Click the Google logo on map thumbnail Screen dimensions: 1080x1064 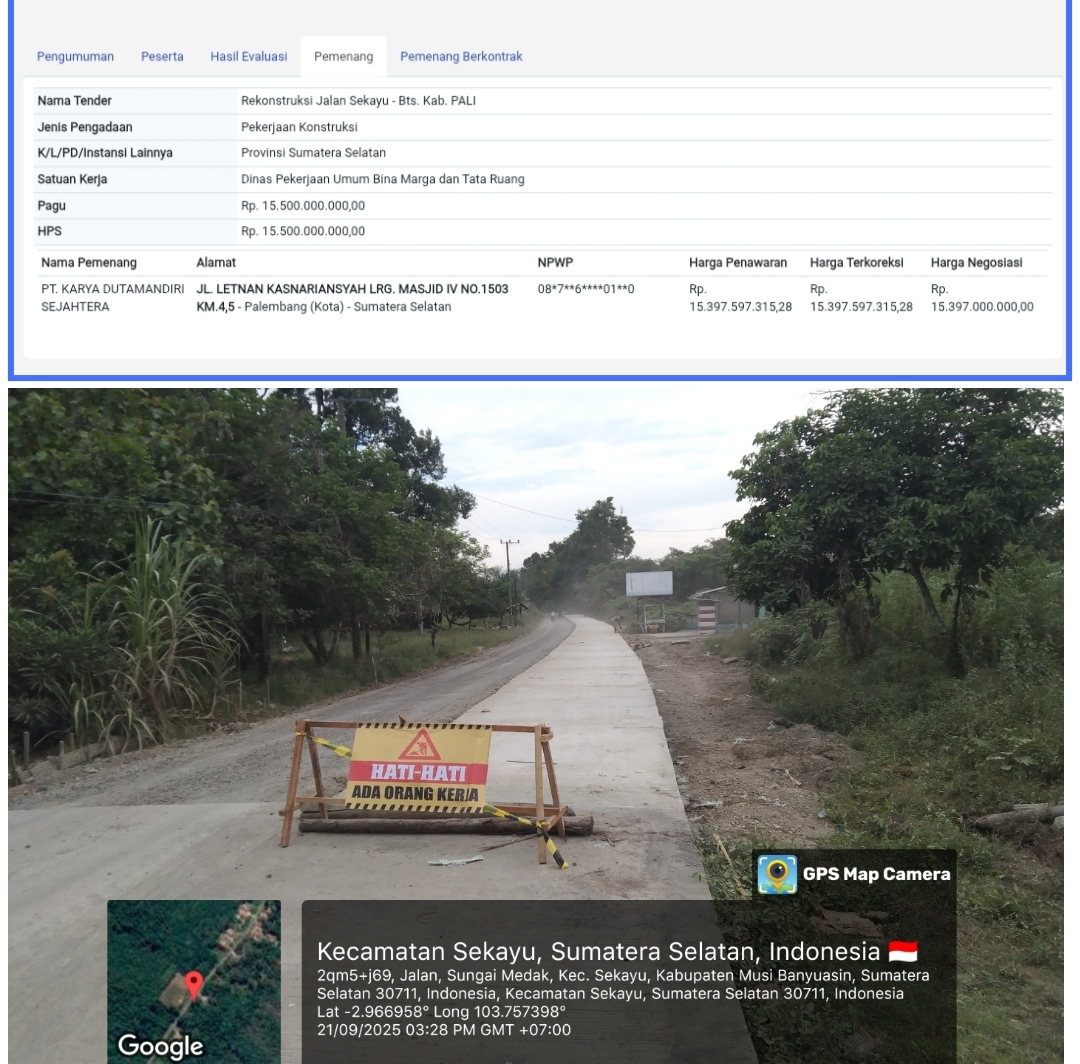[160, 1046]
